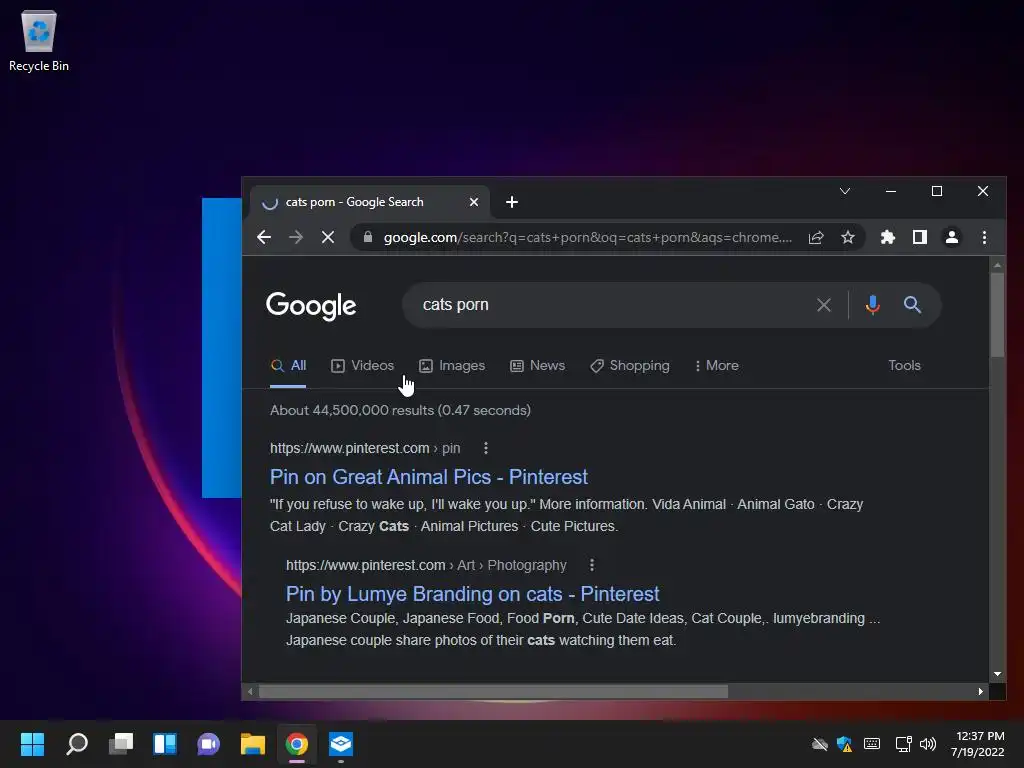Image resolution: width=1024 pixels, height=768 pixels.
Task: Click the Chrome taskbar icon
Action: 296,744
